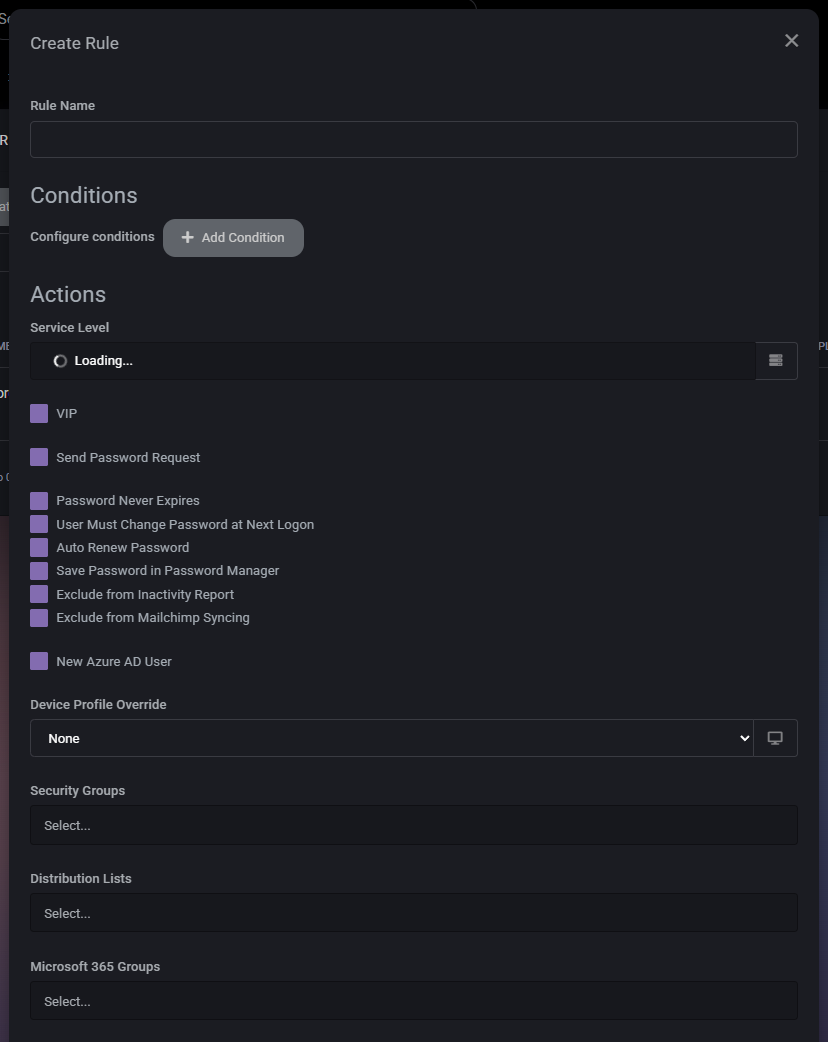Click the server icon beside Service Level
Viewport: 828px width, 1042px height.
click(776, 360)
